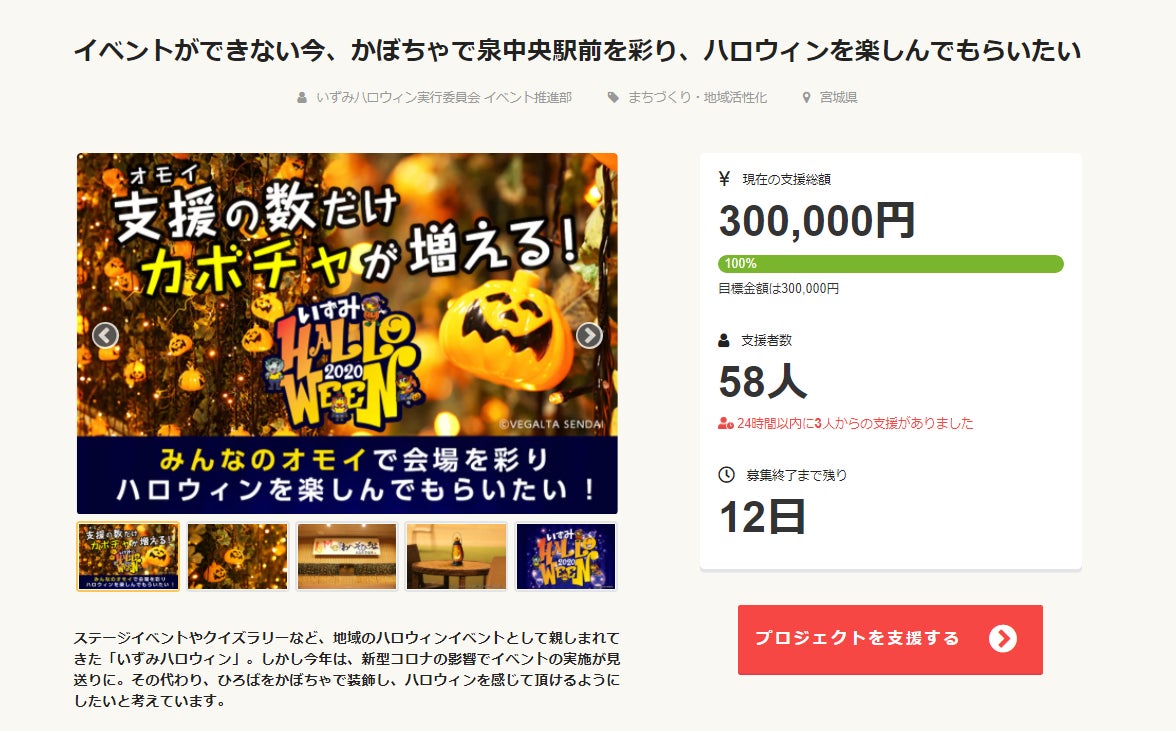This screenshot has height=731, width=1176.
Task: Select first thumbnail with pumpkin banner
Action: coord(128,556)
